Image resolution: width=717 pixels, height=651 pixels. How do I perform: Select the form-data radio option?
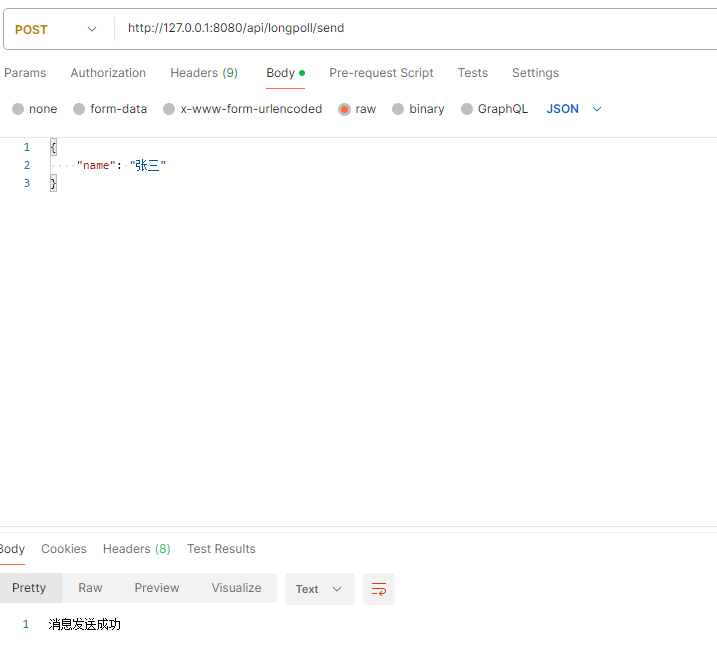coord(110,109)
